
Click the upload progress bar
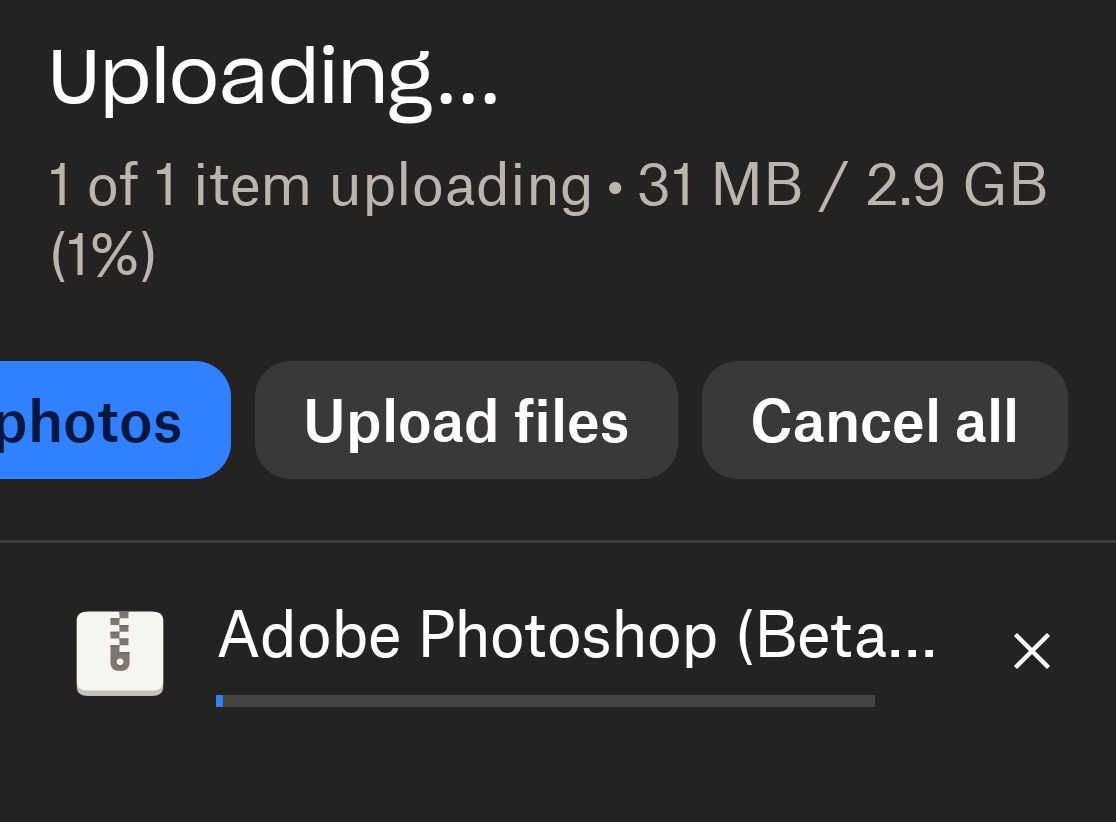545,701
